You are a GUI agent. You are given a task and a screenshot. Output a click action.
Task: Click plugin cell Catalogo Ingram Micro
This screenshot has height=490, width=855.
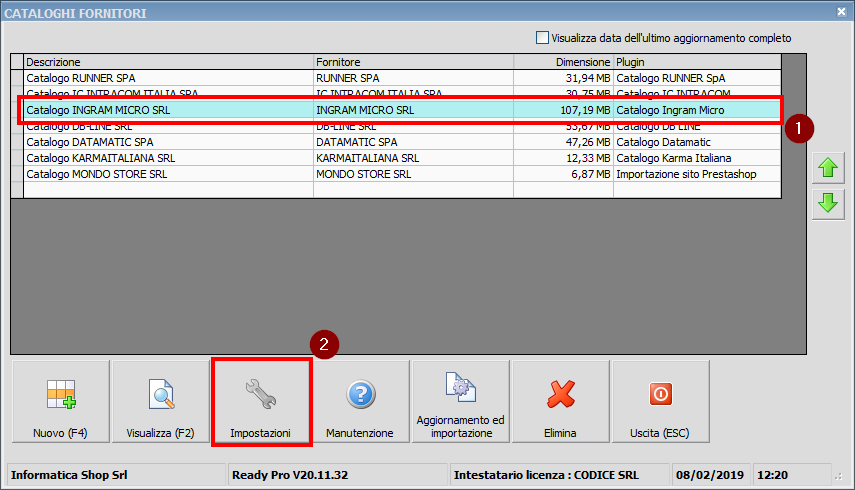point(697,110)
